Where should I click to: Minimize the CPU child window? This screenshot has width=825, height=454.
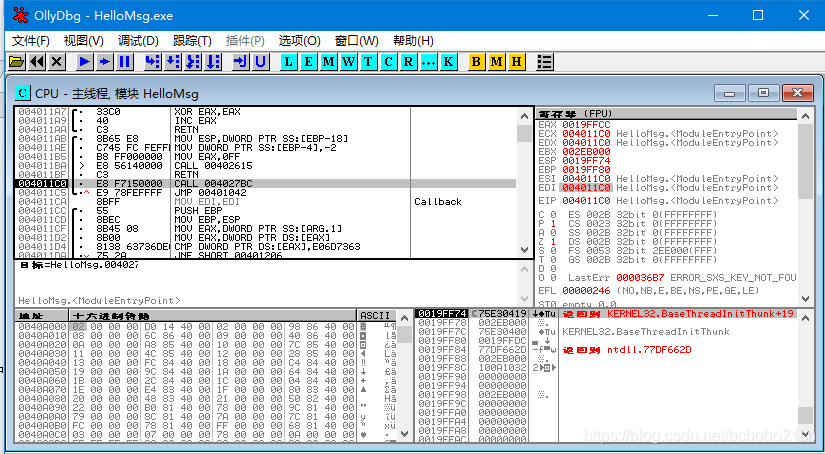pos(729,93)
